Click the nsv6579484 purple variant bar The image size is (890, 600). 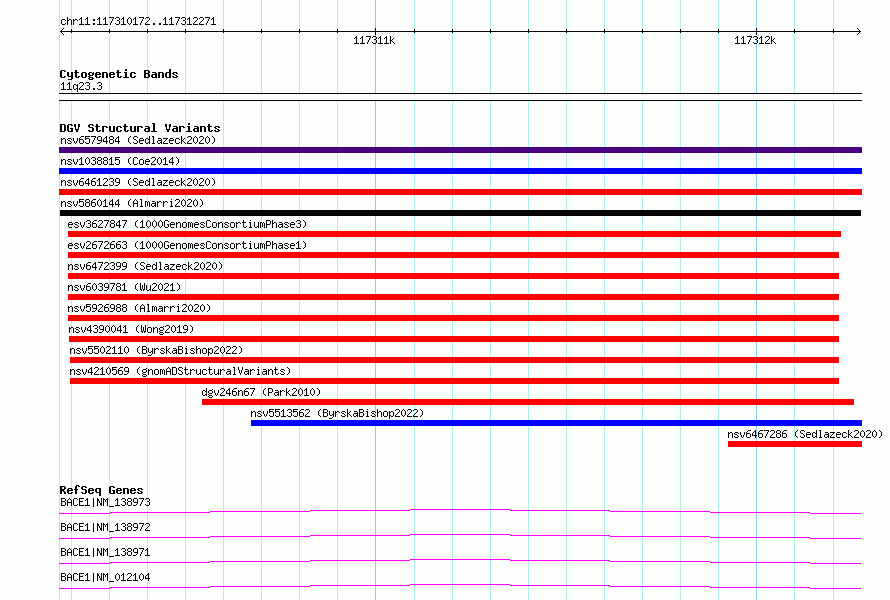460,150
